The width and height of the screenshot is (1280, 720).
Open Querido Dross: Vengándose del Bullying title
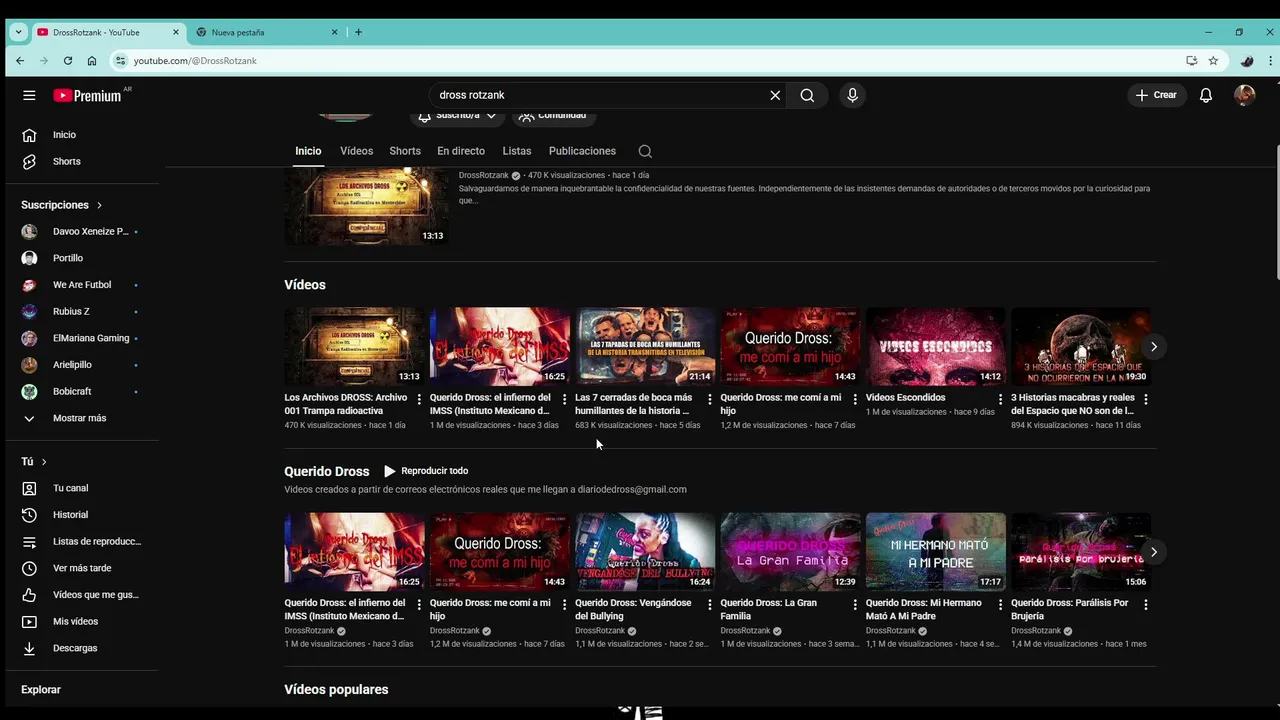coord(633,610)
